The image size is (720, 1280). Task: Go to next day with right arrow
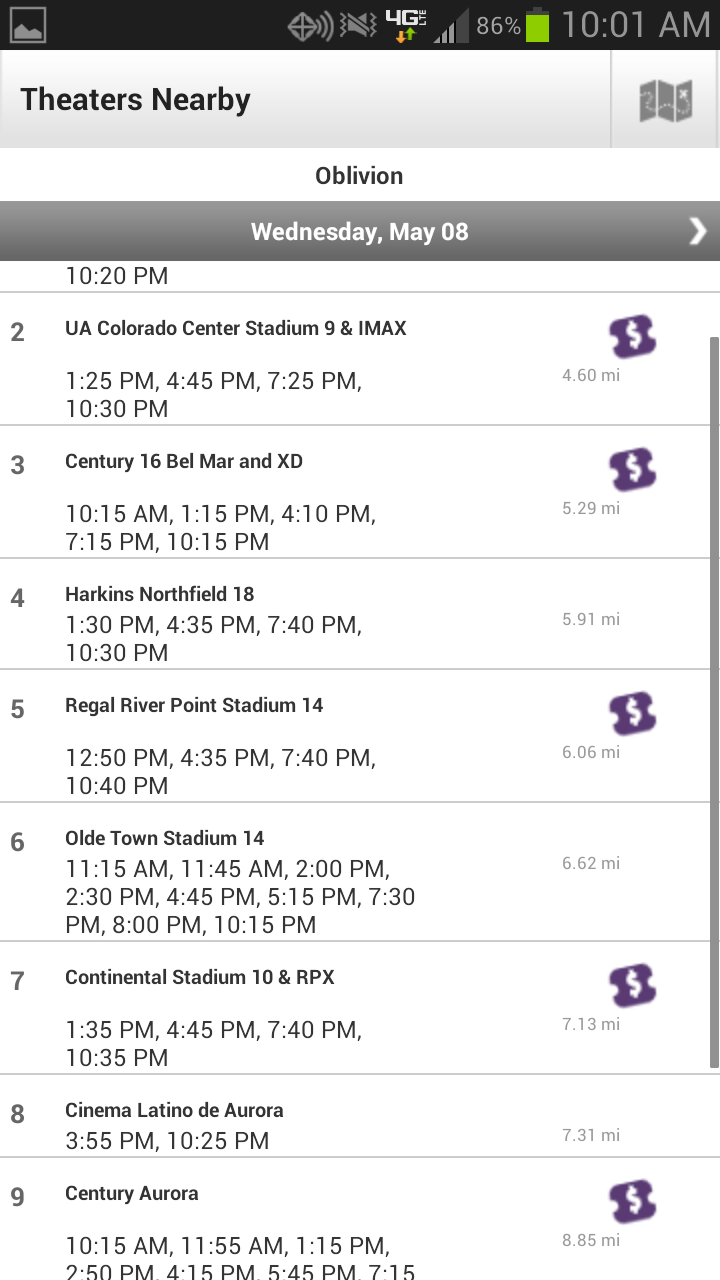(697, 232)
